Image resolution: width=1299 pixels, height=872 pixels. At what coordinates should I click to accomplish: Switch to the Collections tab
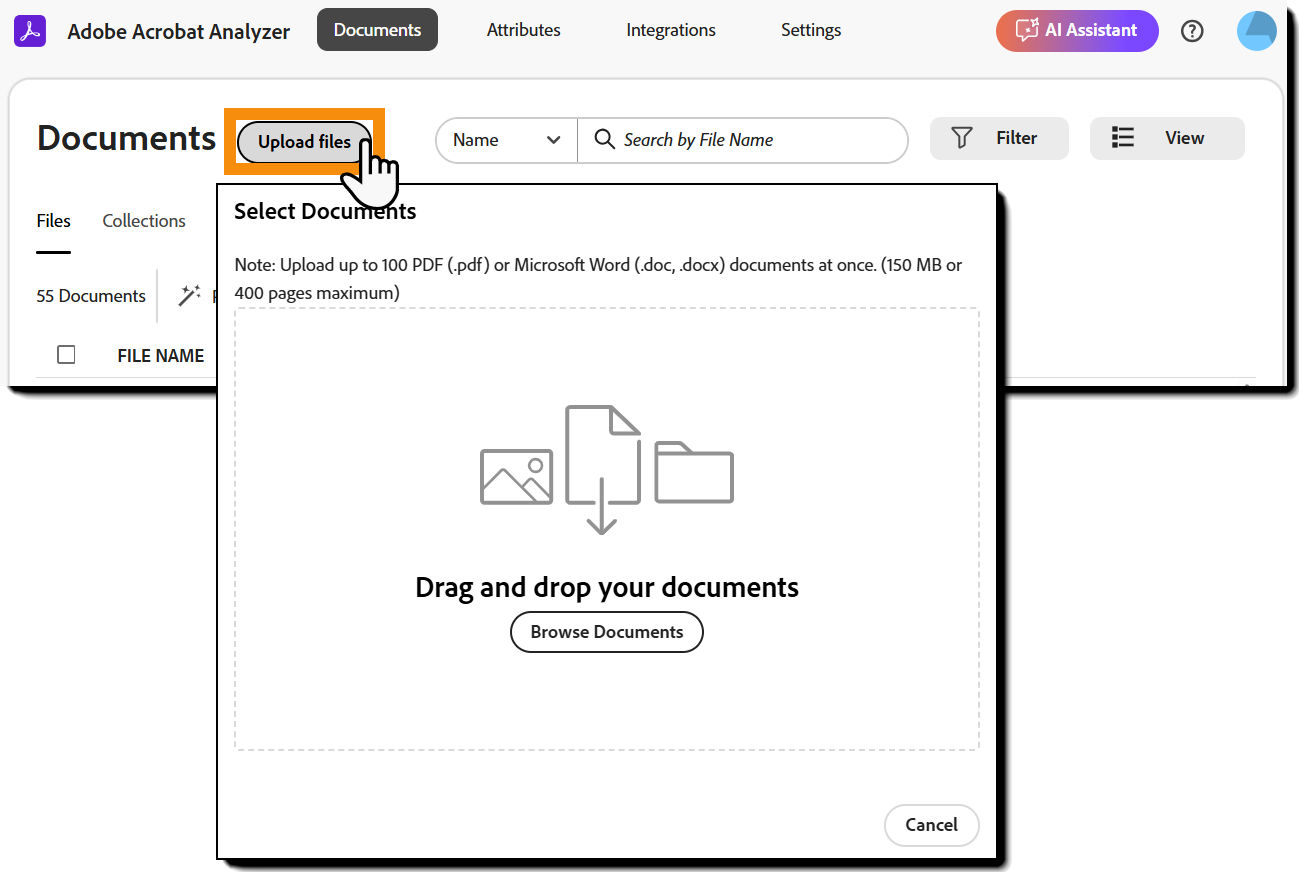(143, 220)
